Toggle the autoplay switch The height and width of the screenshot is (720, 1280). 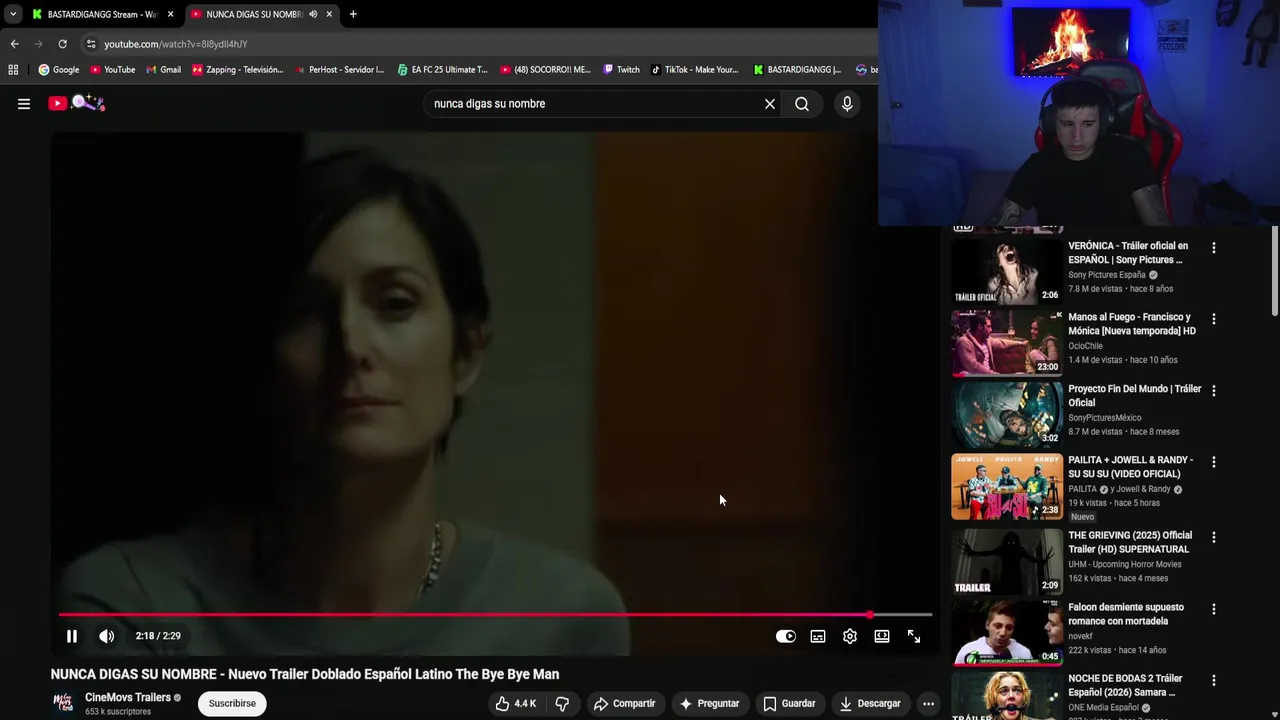[x=786, y=636]
